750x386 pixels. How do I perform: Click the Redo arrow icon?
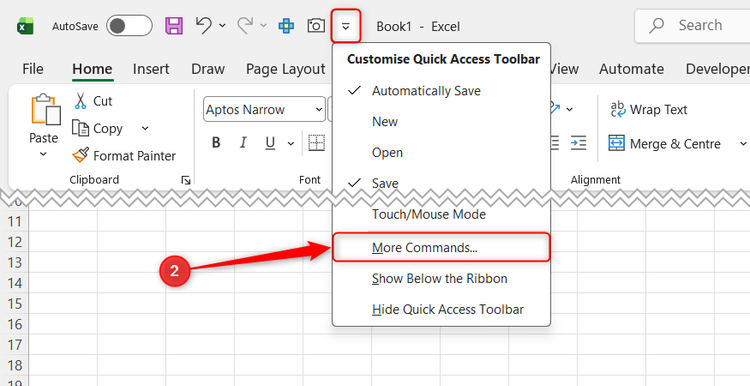pos(245,25)
